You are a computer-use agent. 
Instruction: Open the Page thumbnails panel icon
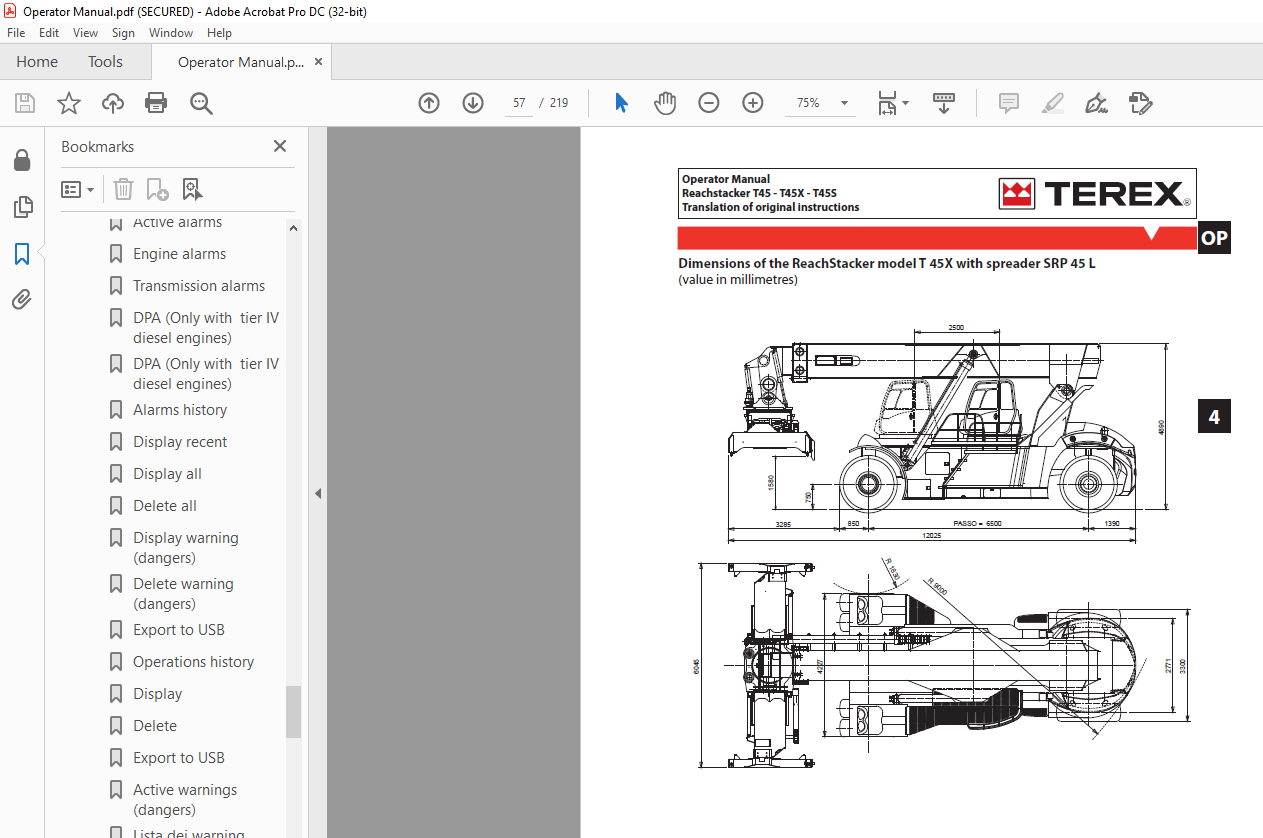coord(22,207)
